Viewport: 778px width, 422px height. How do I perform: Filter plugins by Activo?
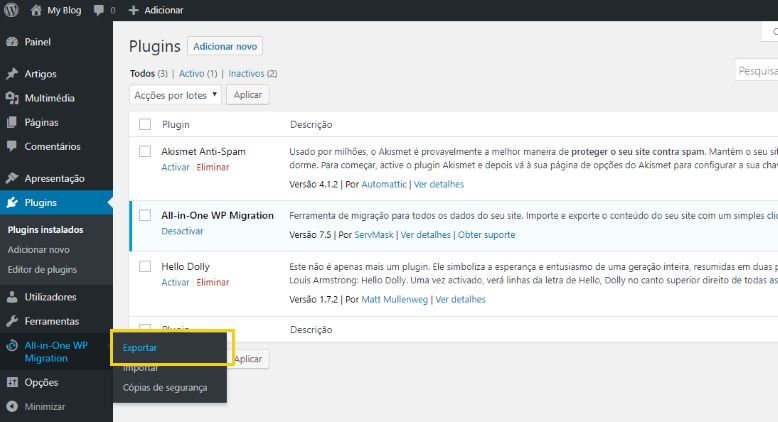[192, 73]
